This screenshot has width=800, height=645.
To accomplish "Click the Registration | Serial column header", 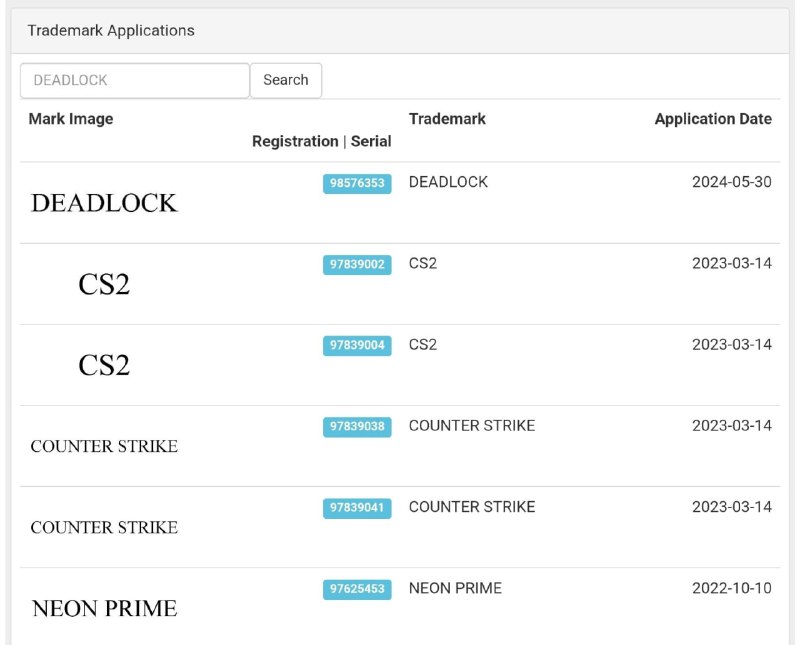I will point(321,142).
